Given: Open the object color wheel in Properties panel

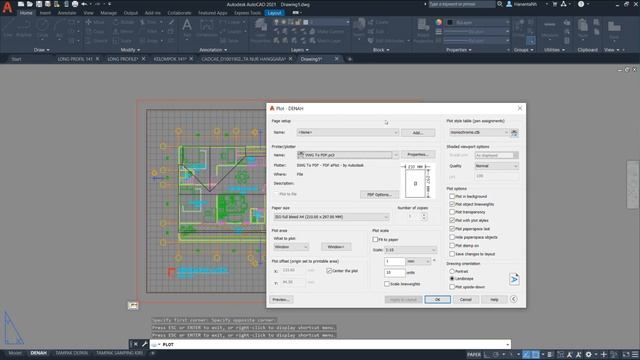Looking at the screenshot, I should pyautogui.click(x=438, y=22).
